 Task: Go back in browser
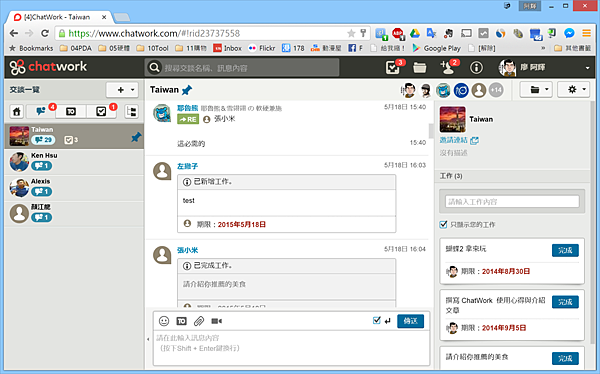click(14, 33)
